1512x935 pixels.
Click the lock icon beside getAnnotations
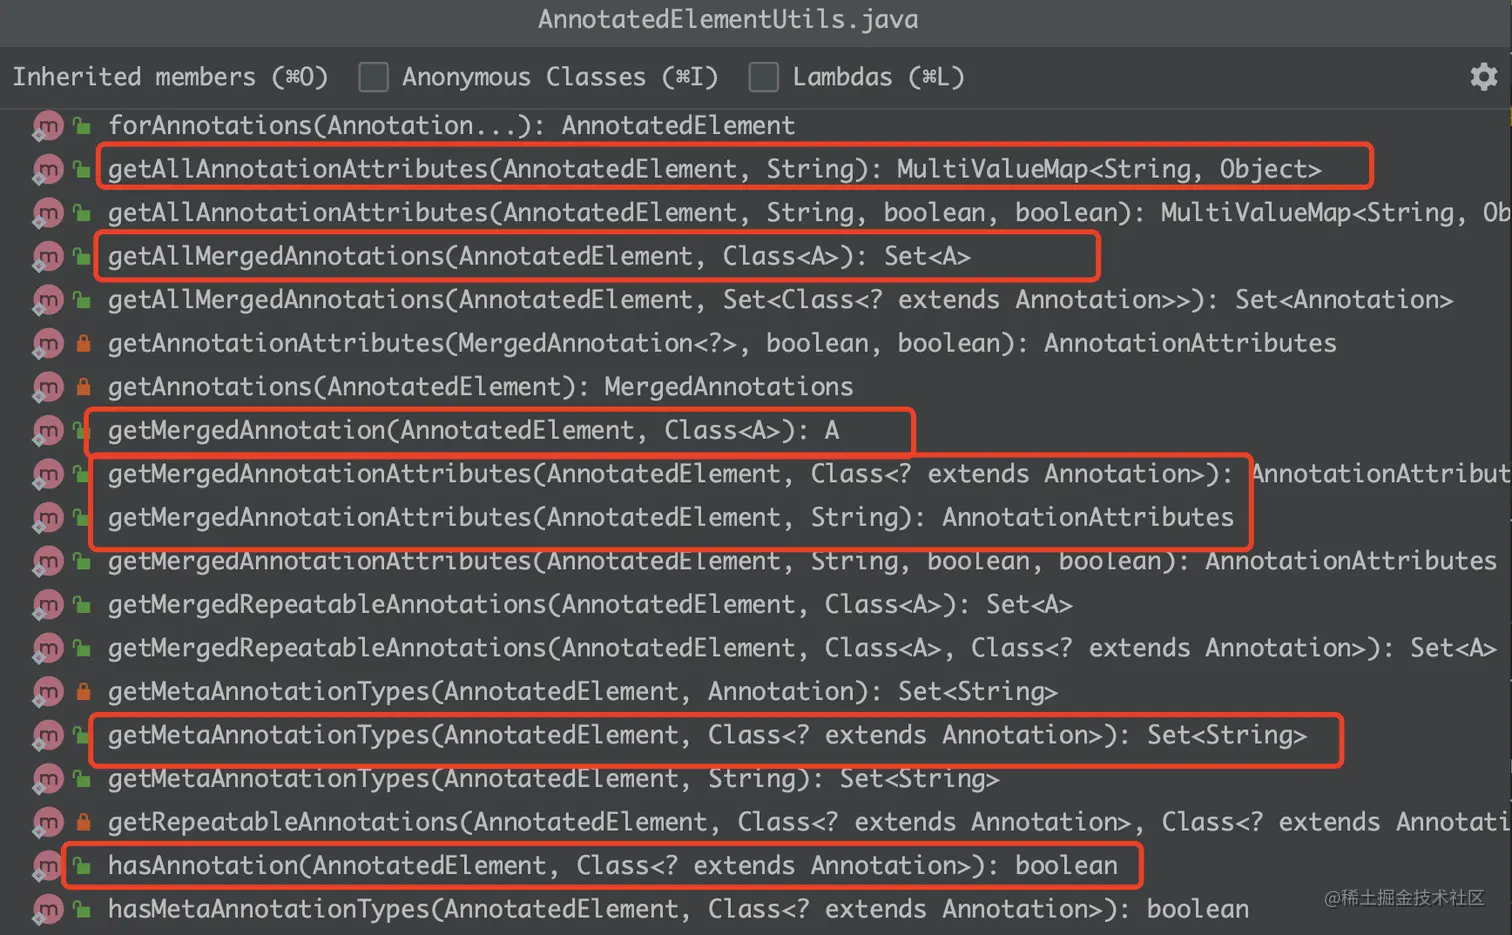coord(83,387)
